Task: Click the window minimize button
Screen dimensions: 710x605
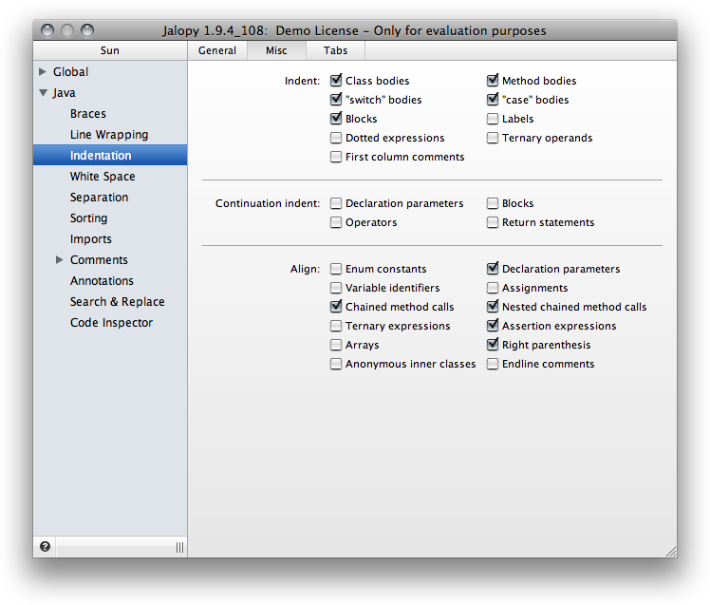Action: 67,30
